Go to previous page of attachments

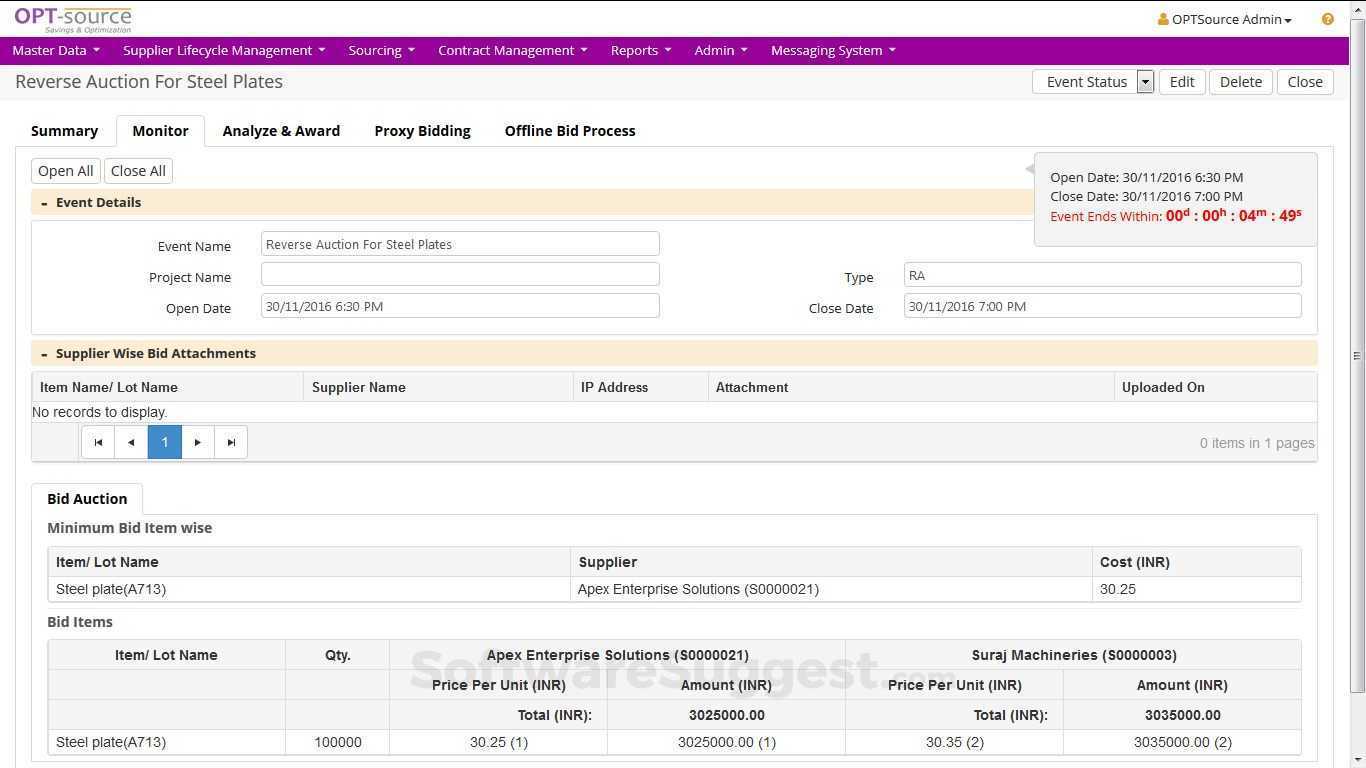click(x=131, y=442)
